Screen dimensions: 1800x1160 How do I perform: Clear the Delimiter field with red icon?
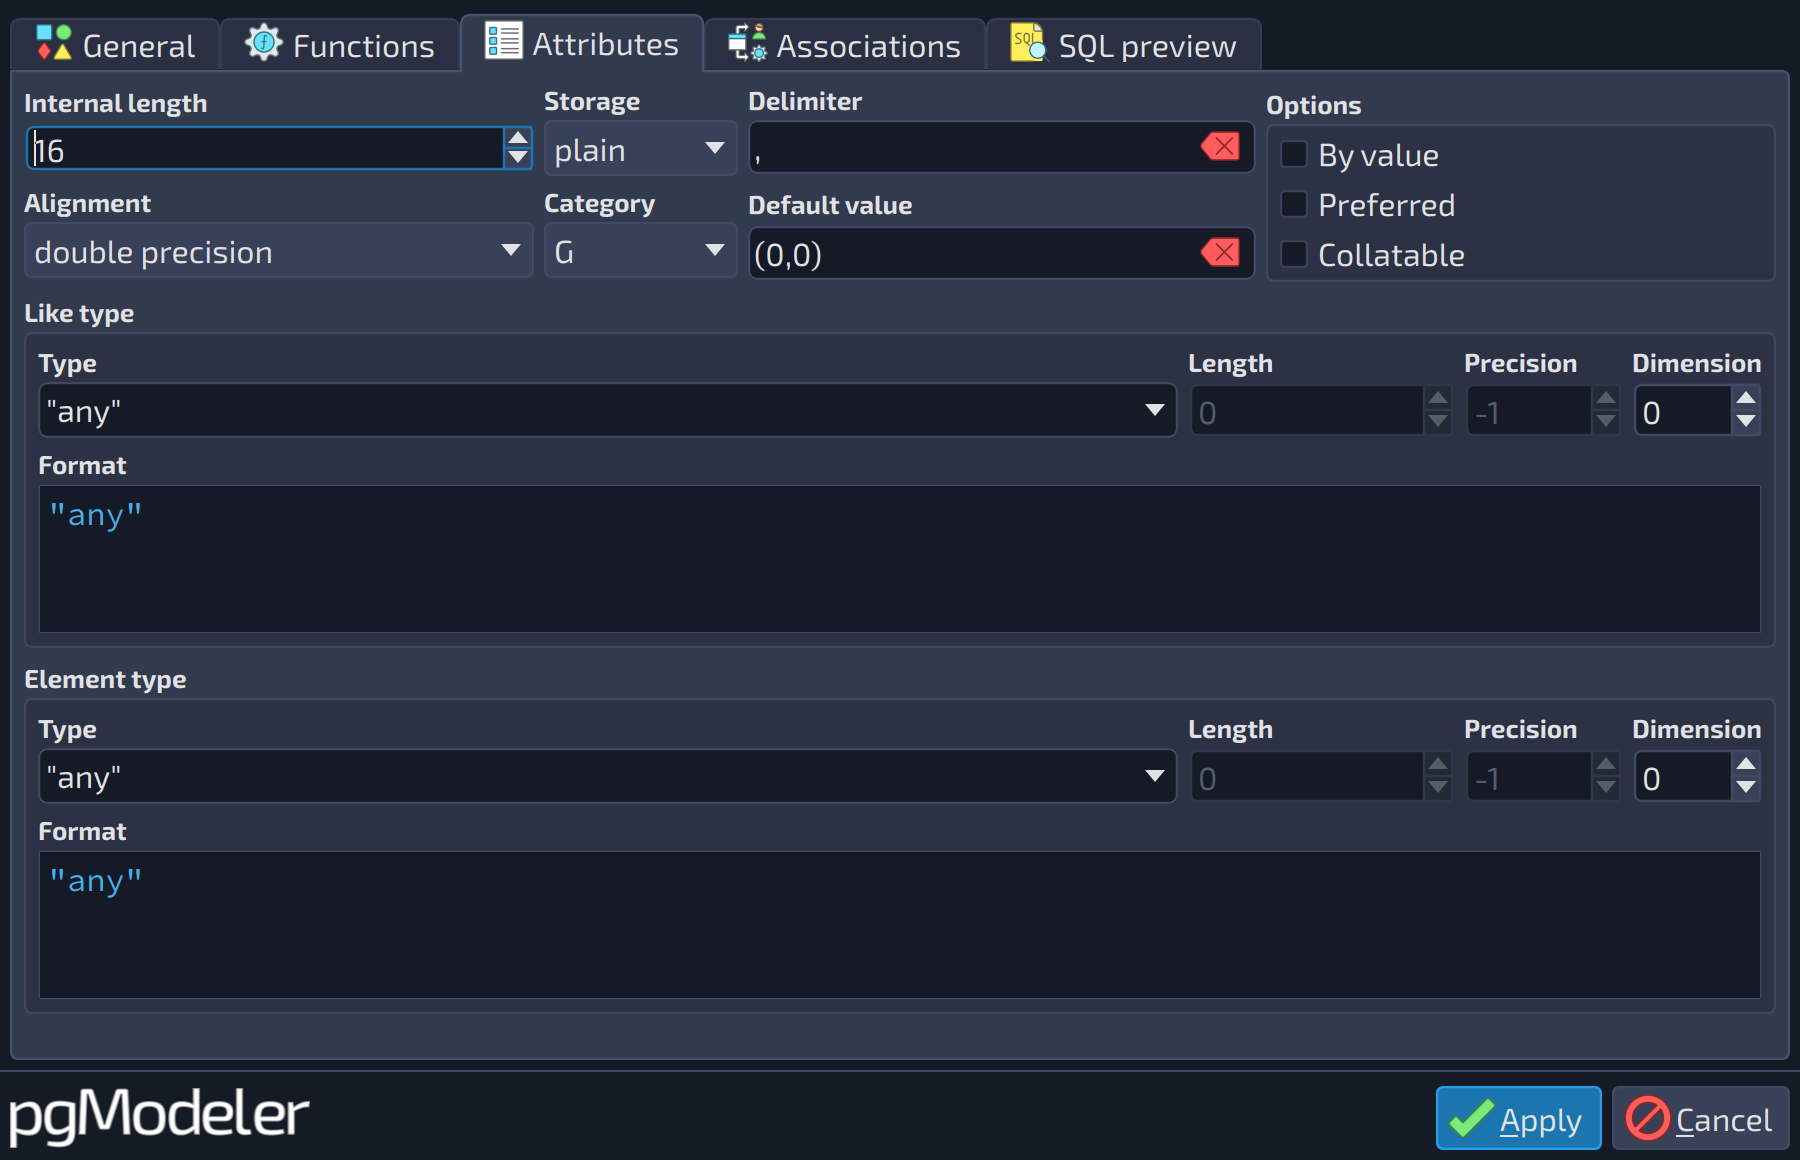click(1221, 147)
